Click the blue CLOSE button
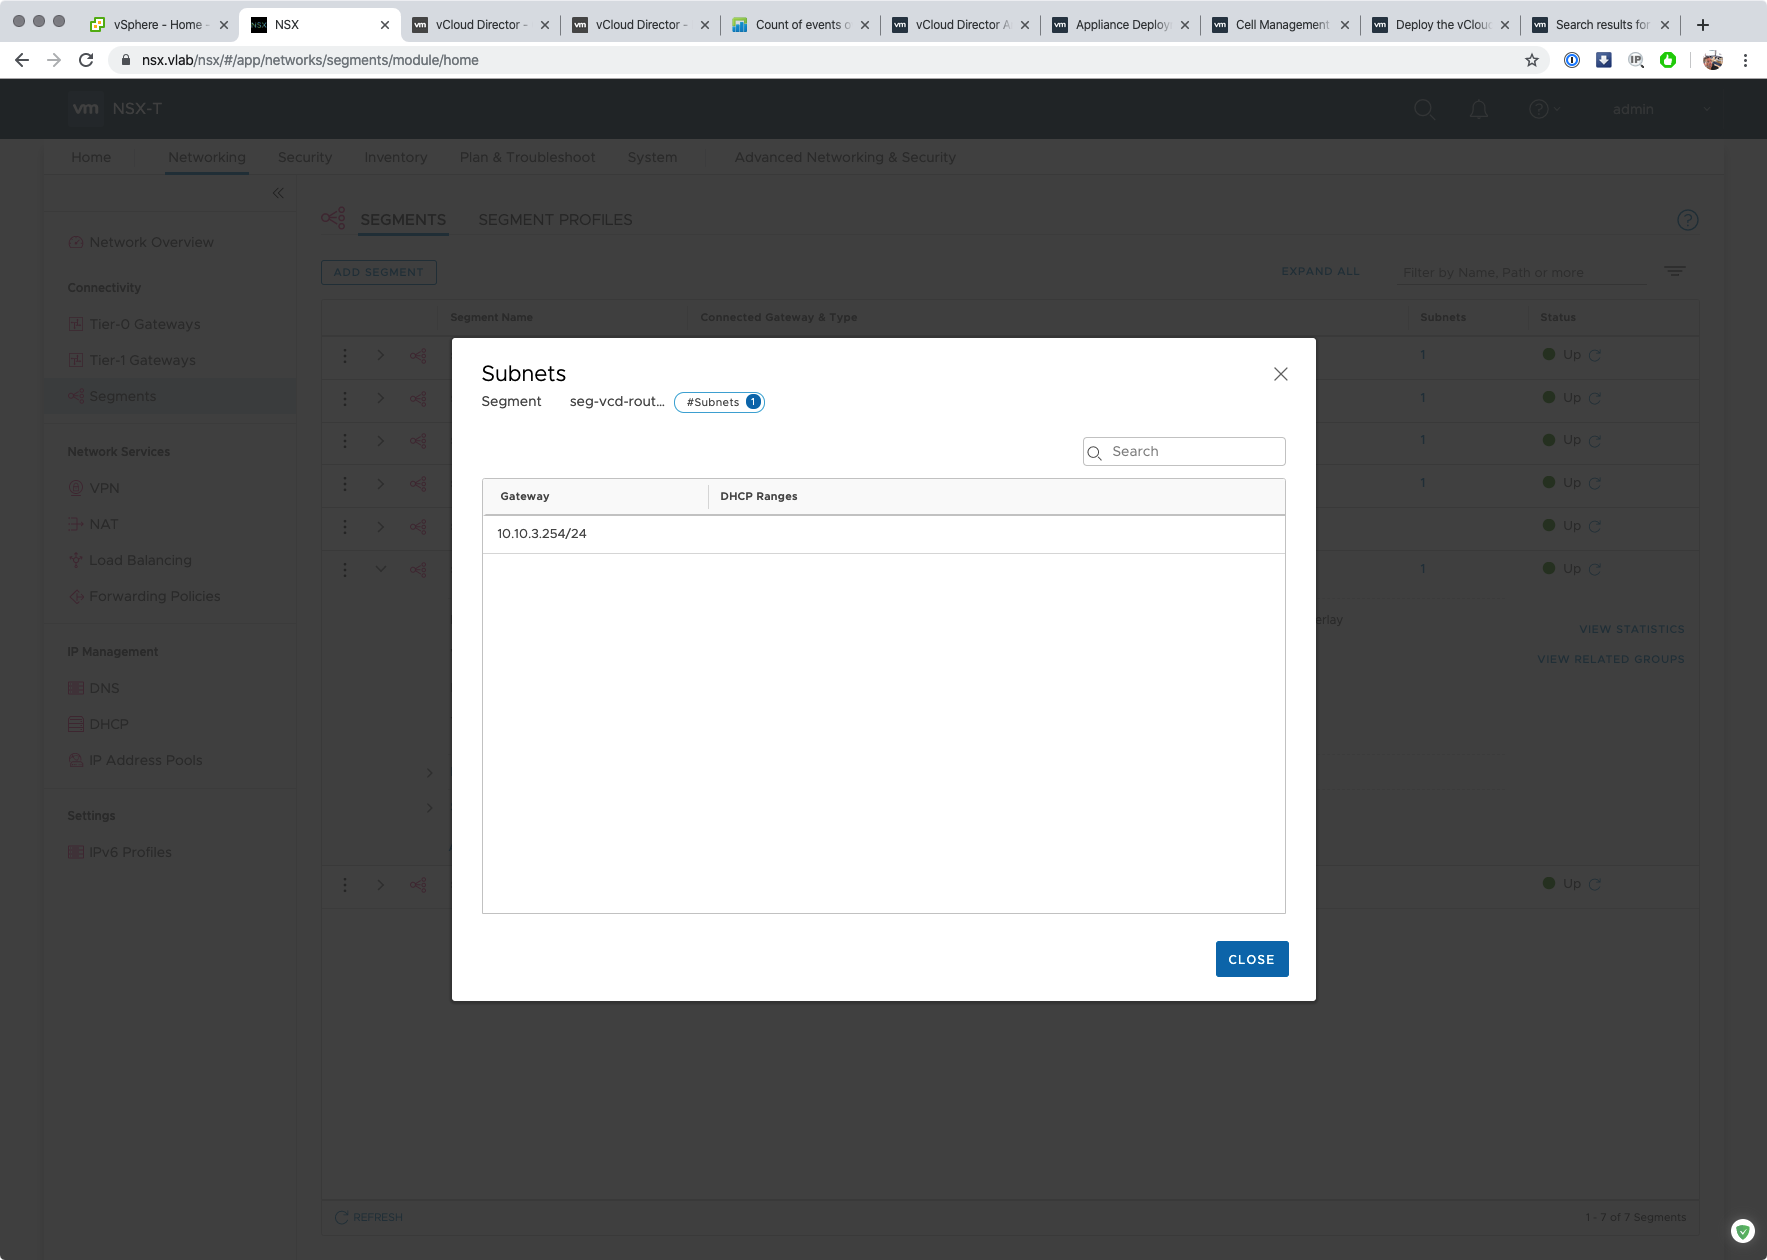The height and width of the screenshot is (1260, 1767). [x=1251, y=959]
